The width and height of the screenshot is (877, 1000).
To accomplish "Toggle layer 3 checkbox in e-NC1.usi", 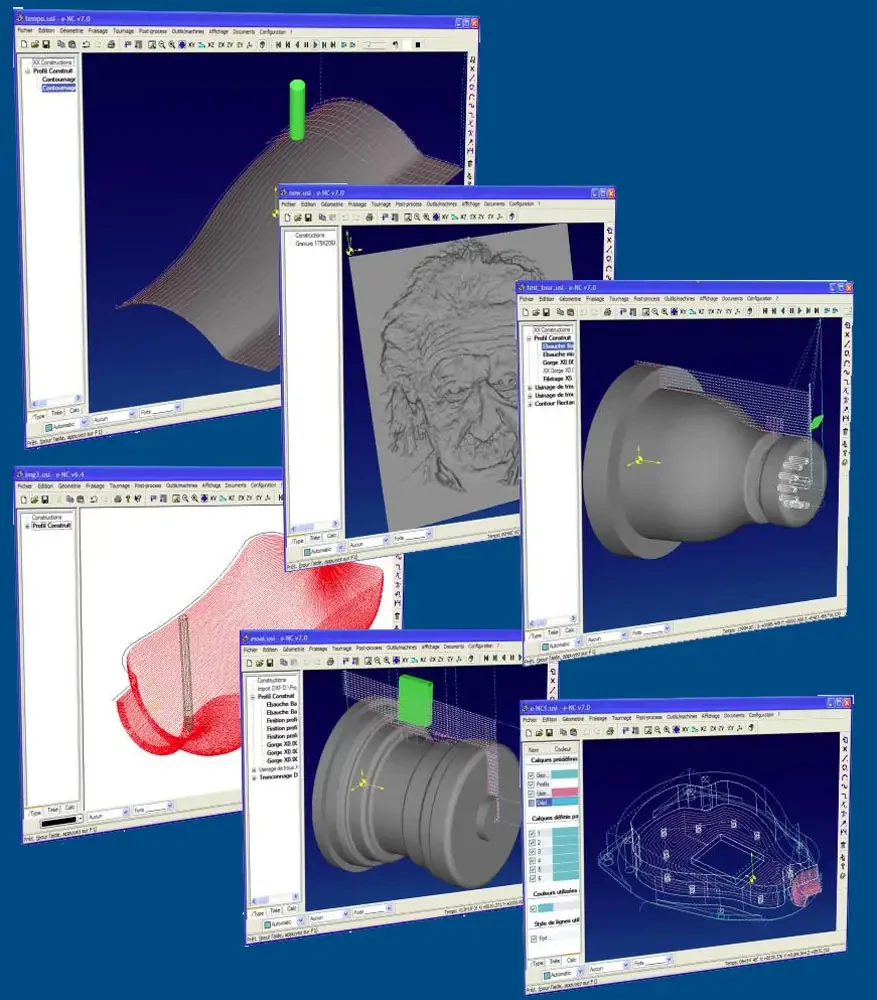I will click(532, 851).
